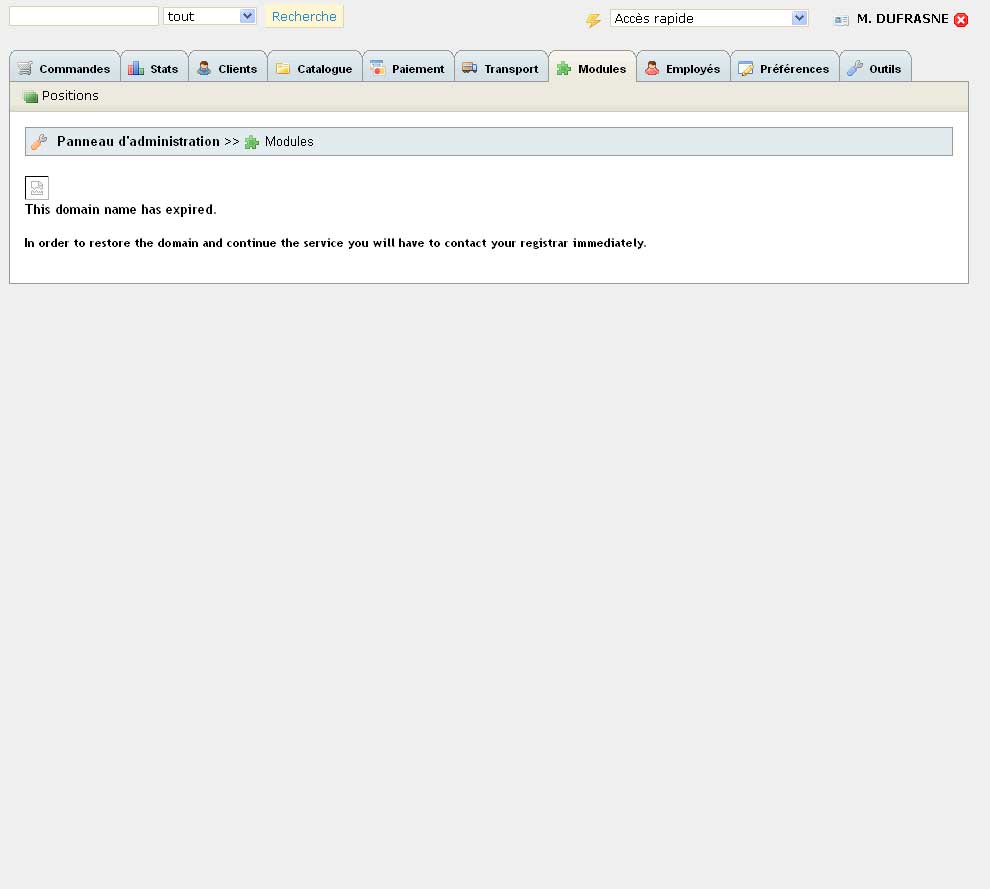Focus the search text field
The height and width of the screenshot is (889, 990).
pos(83,16)
